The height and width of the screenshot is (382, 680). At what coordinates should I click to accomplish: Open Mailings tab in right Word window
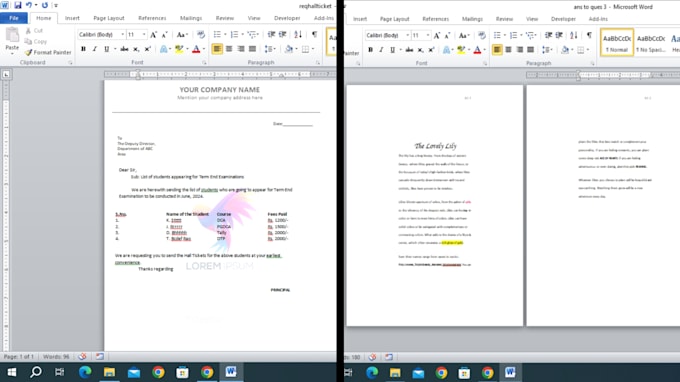472,19
